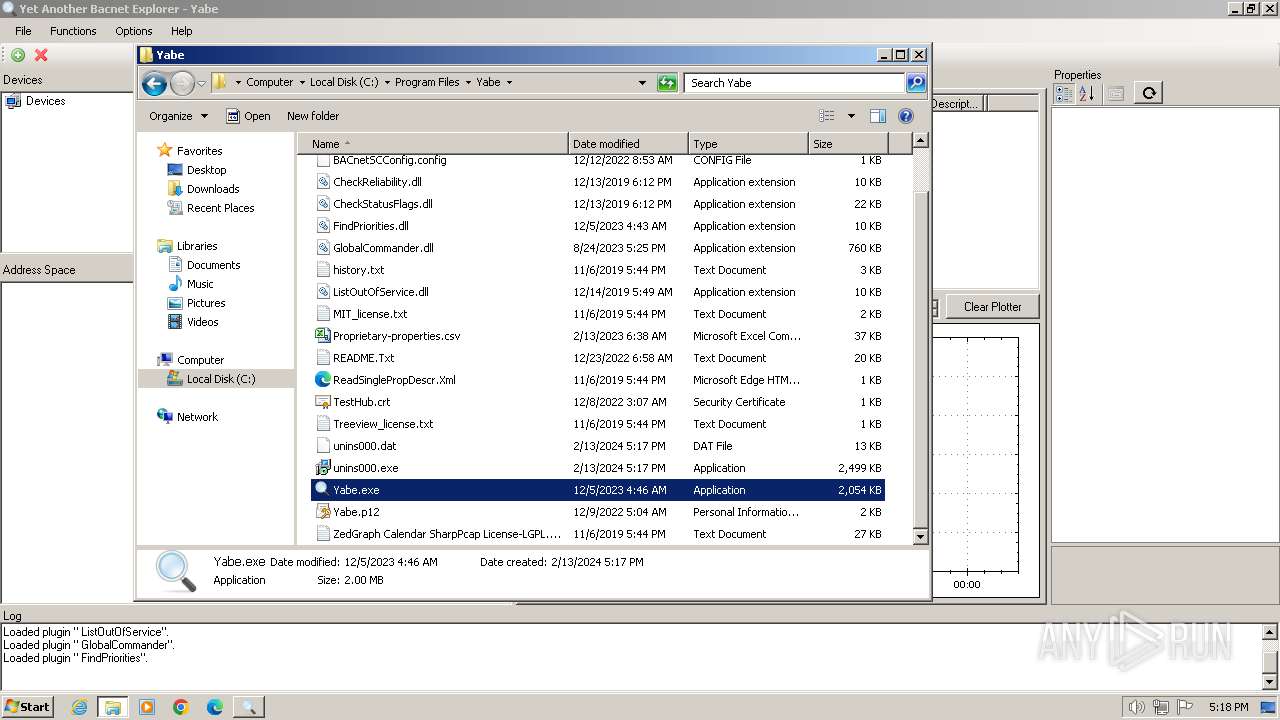Click the Clear Plotter button
This screenshot has height=720, width=1280.
(992, 307)
